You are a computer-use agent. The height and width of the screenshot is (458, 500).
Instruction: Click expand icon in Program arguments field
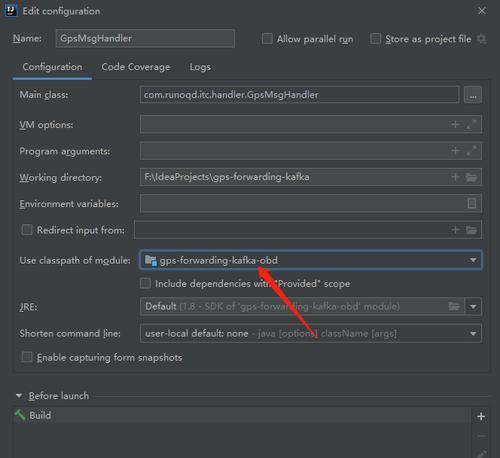[471, 151]
